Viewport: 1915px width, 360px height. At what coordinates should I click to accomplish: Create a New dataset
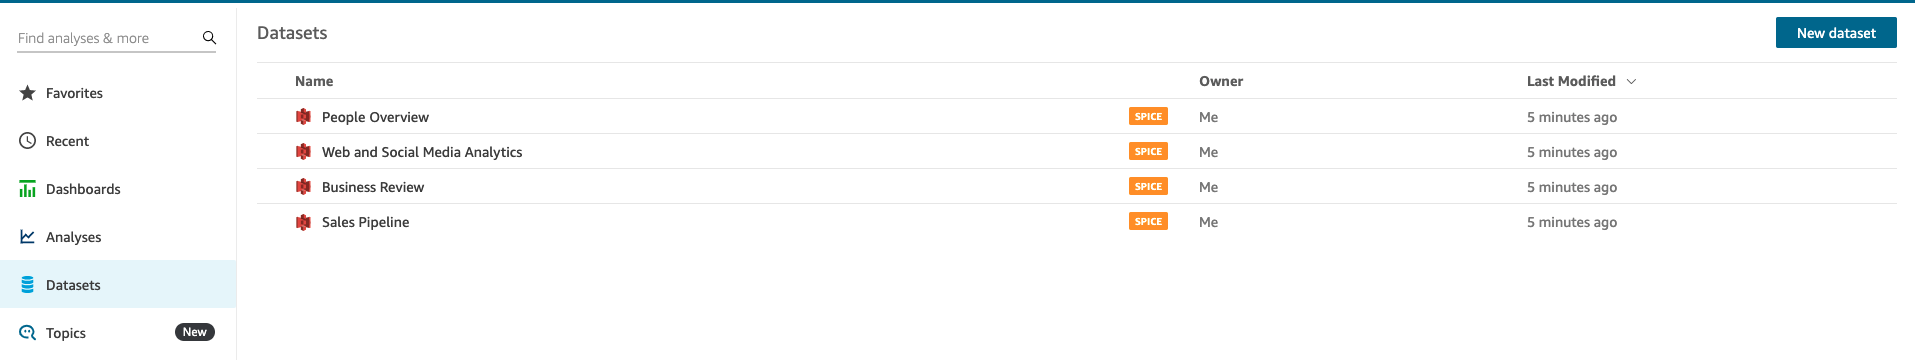pyautogui.click(x=1836, y=33)
